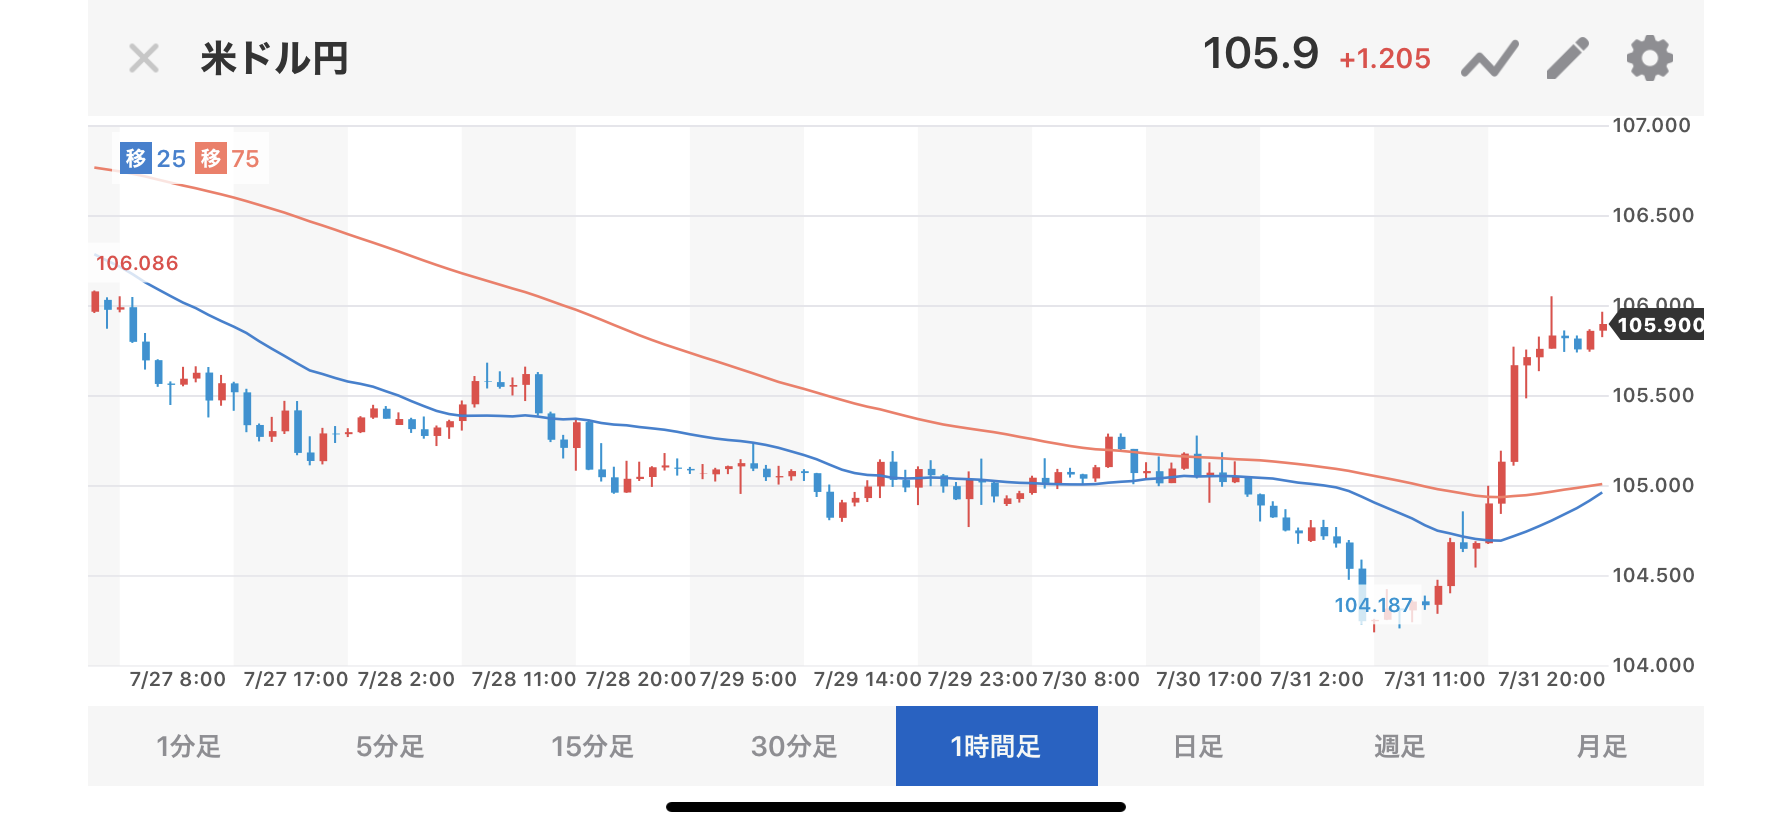1792x828 pixels.
Task: Tap the active 1時間足 tab
Action: [x=996, y=746]
